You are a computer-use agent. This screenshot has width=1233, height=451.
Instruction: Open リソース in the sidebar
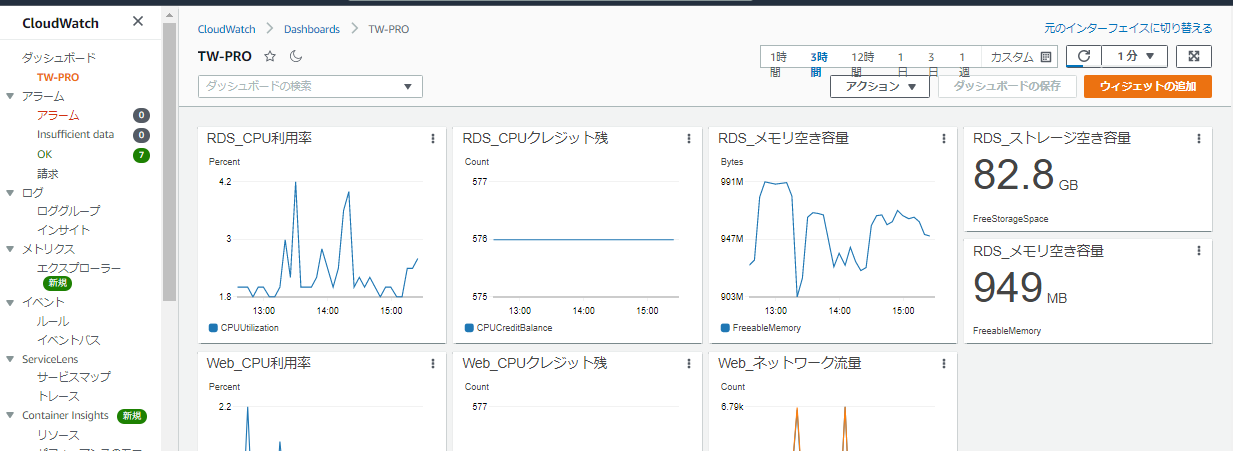click(x=58, y=435)
